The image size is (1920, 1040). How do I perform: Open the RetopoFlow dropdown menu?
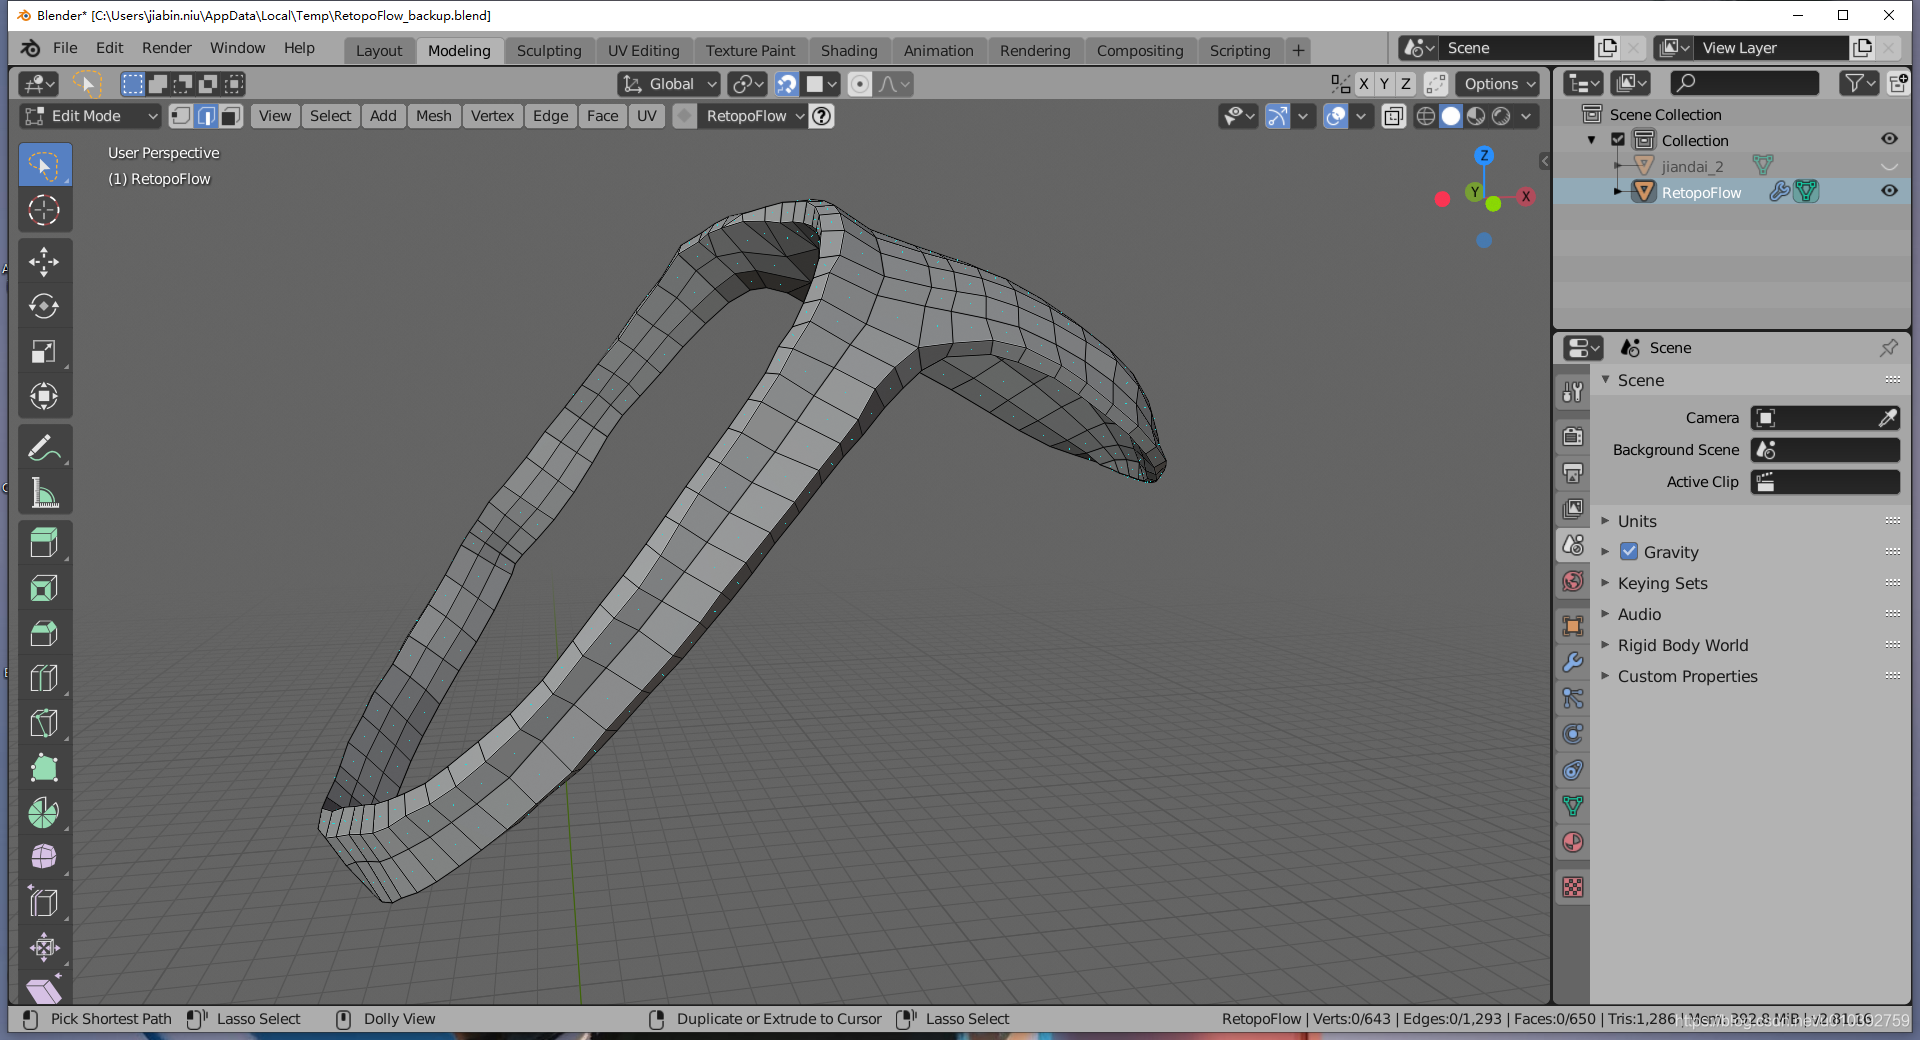(x=753, y=116)
